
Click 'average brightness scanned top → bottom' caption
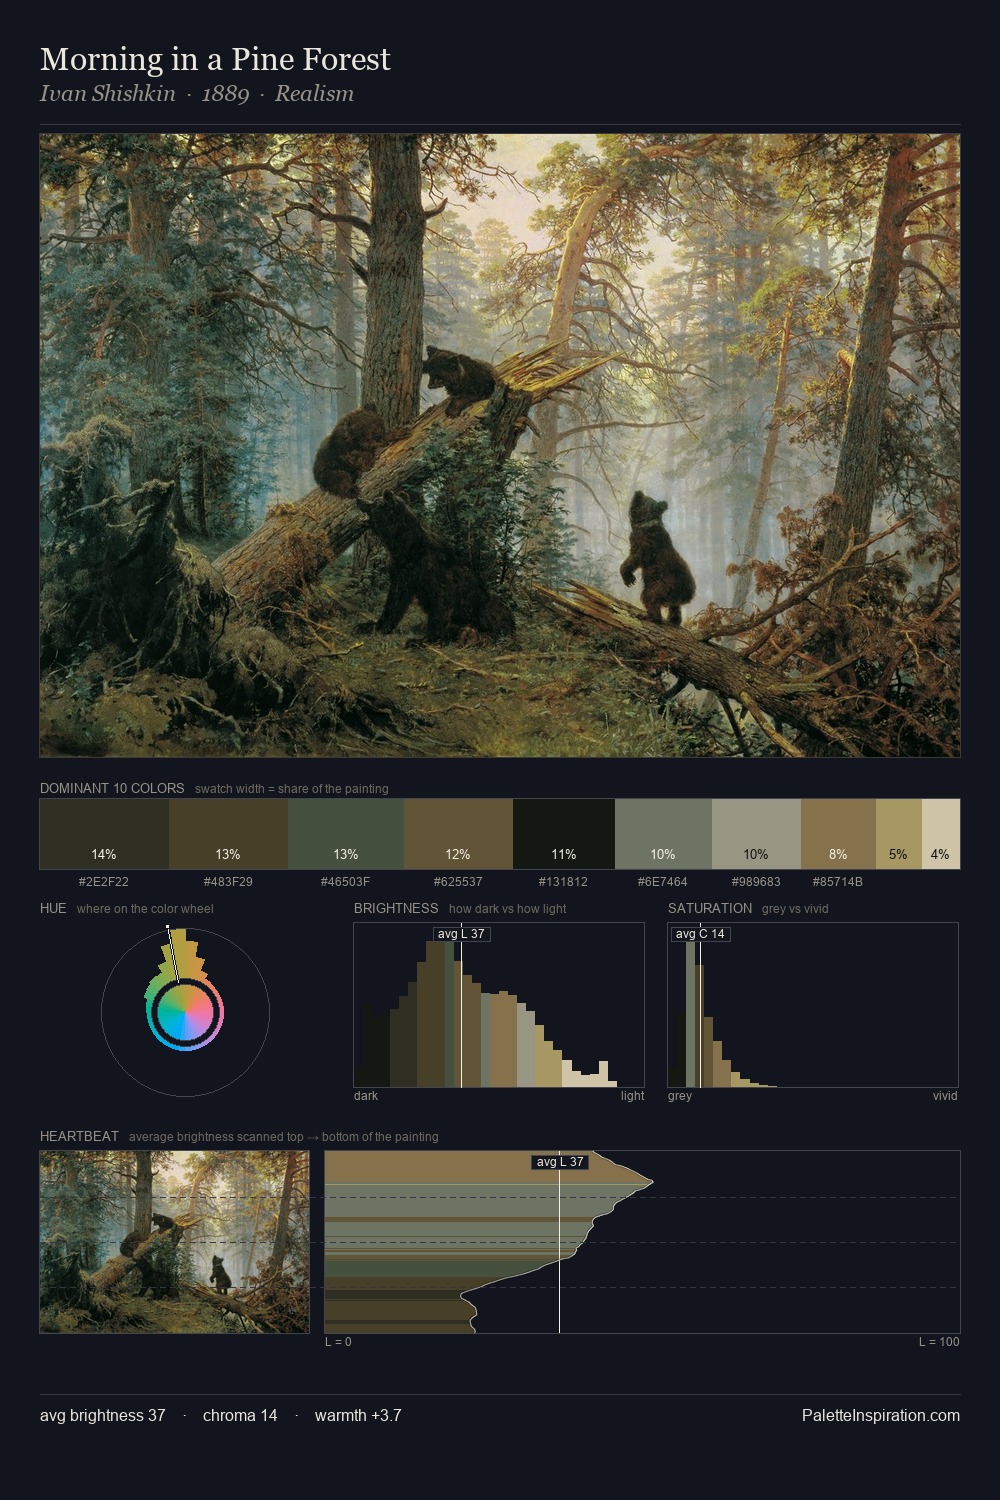point(283,1137)
